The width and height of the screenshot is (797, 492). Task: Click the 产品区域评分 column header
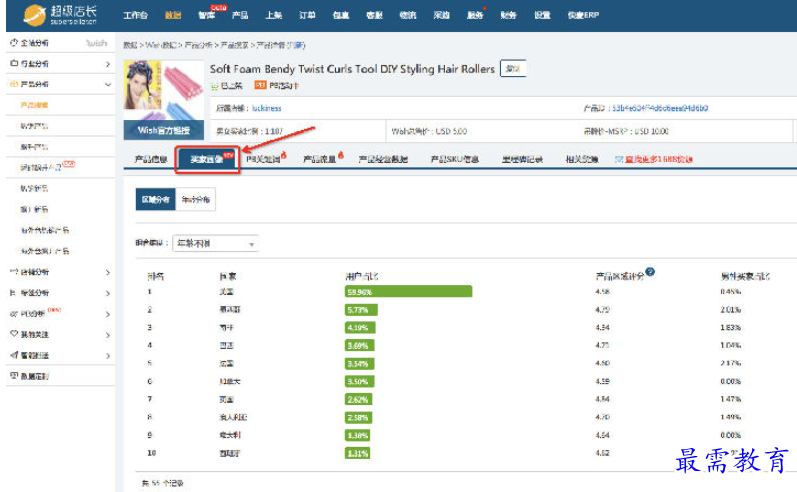point(620,276)
